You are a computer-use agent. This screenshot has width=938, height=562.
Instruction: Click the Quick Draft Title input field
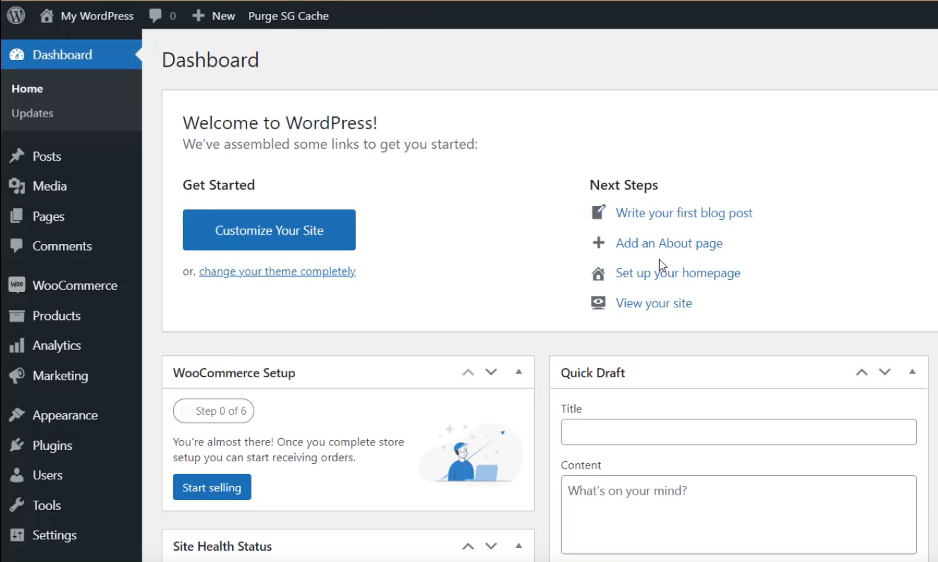coord(738,432)
